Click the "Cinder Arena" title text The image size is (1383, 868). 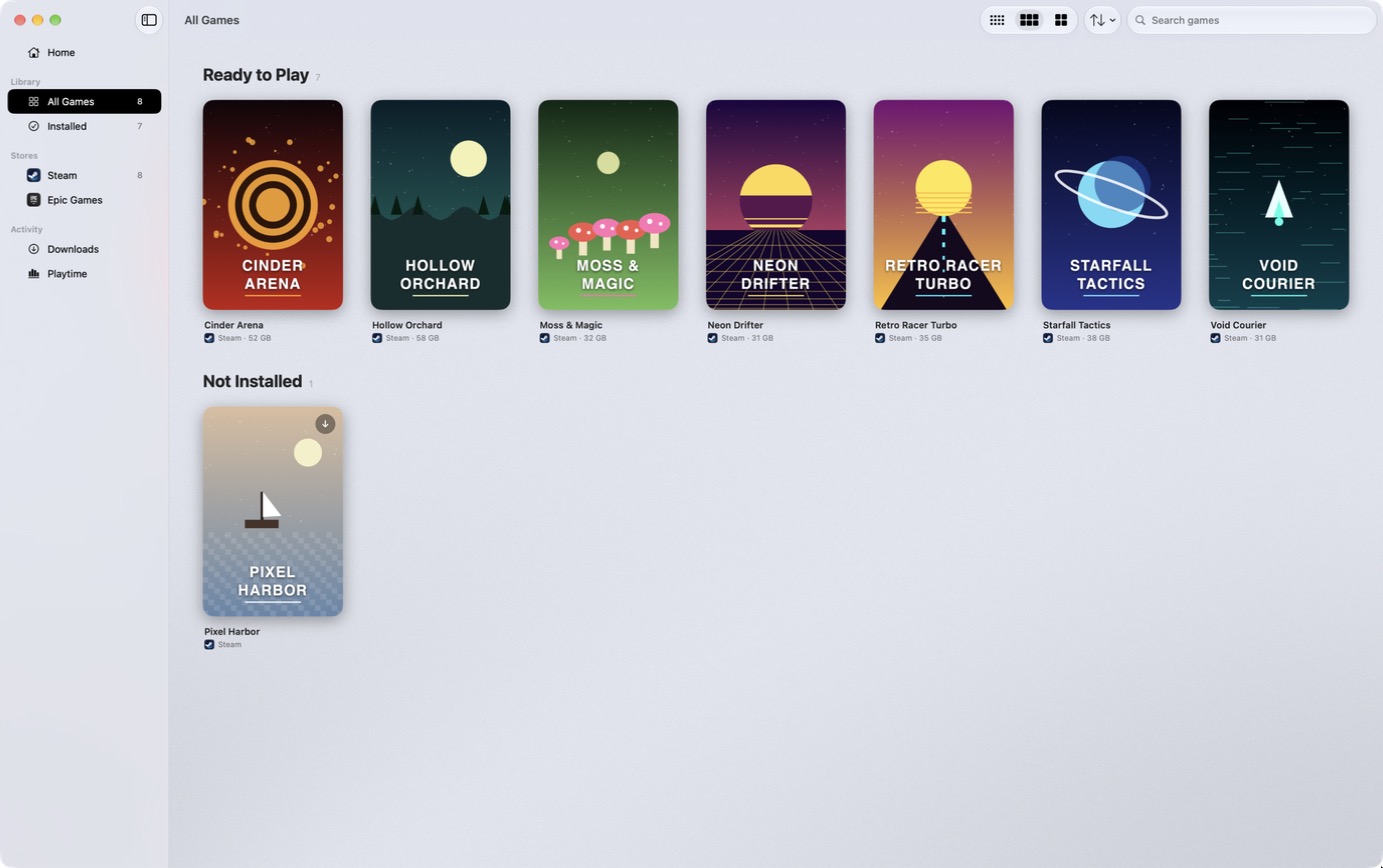click(x=234, y=325)
